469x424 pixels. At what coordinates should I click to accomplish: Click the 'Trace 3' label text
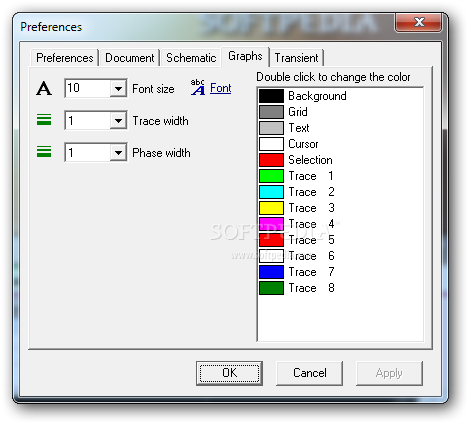pos(311,208)
